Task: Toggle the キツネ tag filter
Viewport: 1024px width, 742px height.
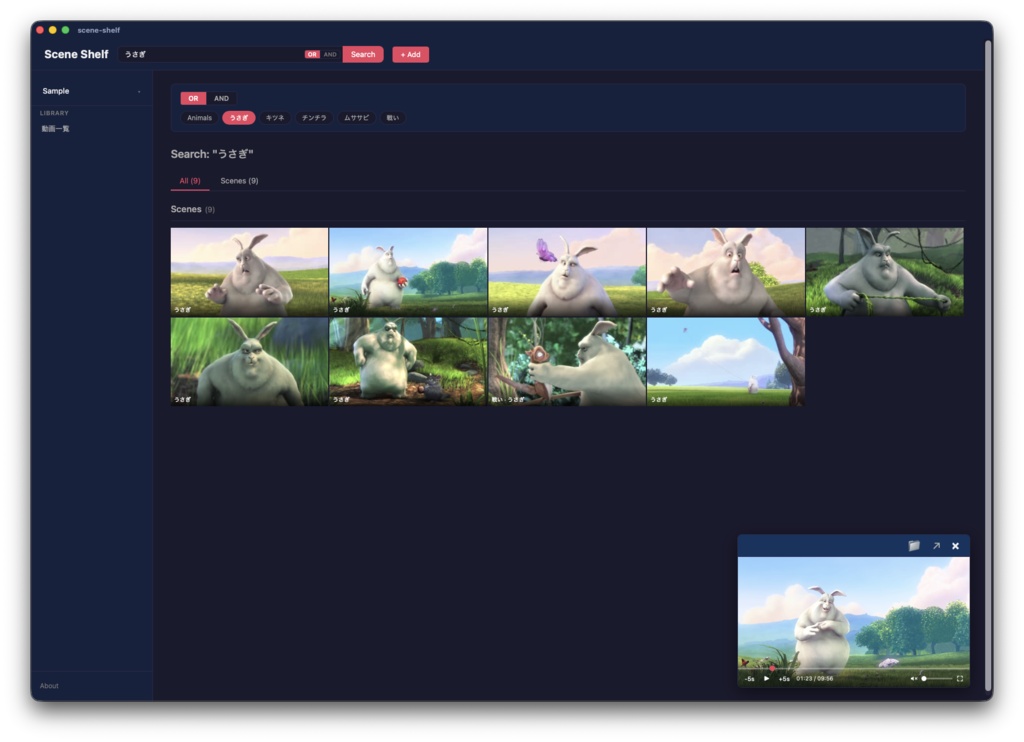Action: [275, 118]
